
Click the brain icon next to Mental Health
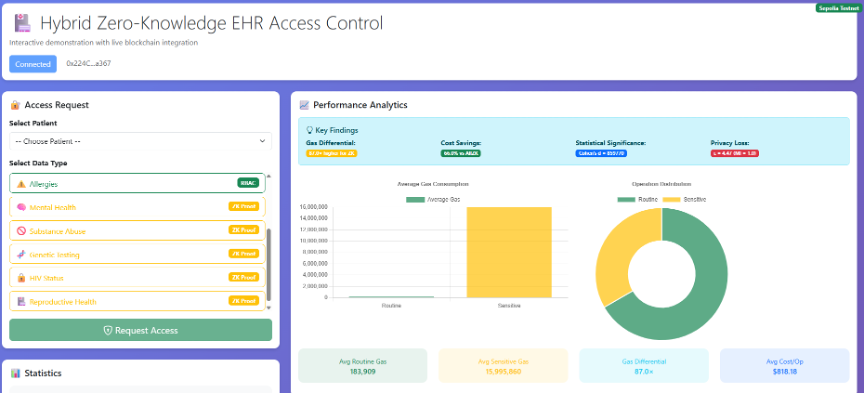21,207
